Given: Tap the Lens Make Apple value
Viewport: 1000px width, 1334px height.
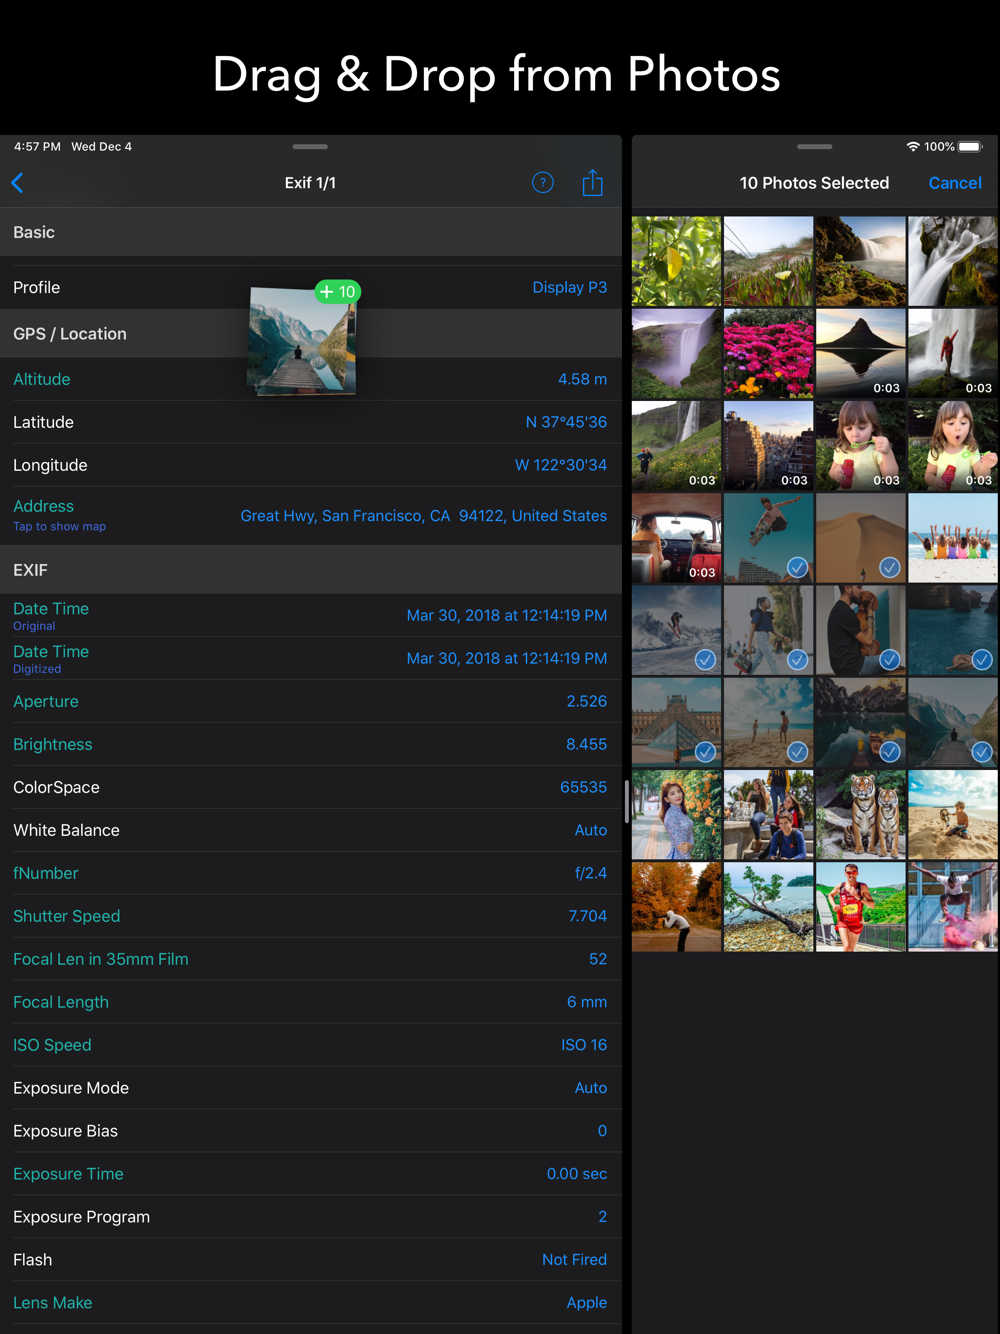Looking at the screenshot, I should pos(587,1303).
